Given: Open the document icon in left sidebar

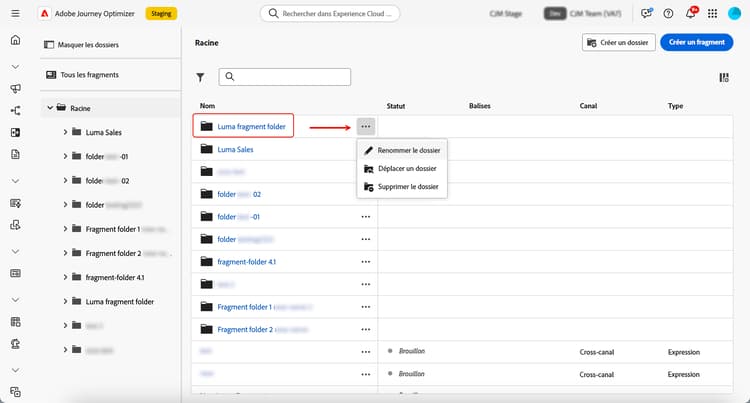Looking at the screenshot, I should click(15, 154).
